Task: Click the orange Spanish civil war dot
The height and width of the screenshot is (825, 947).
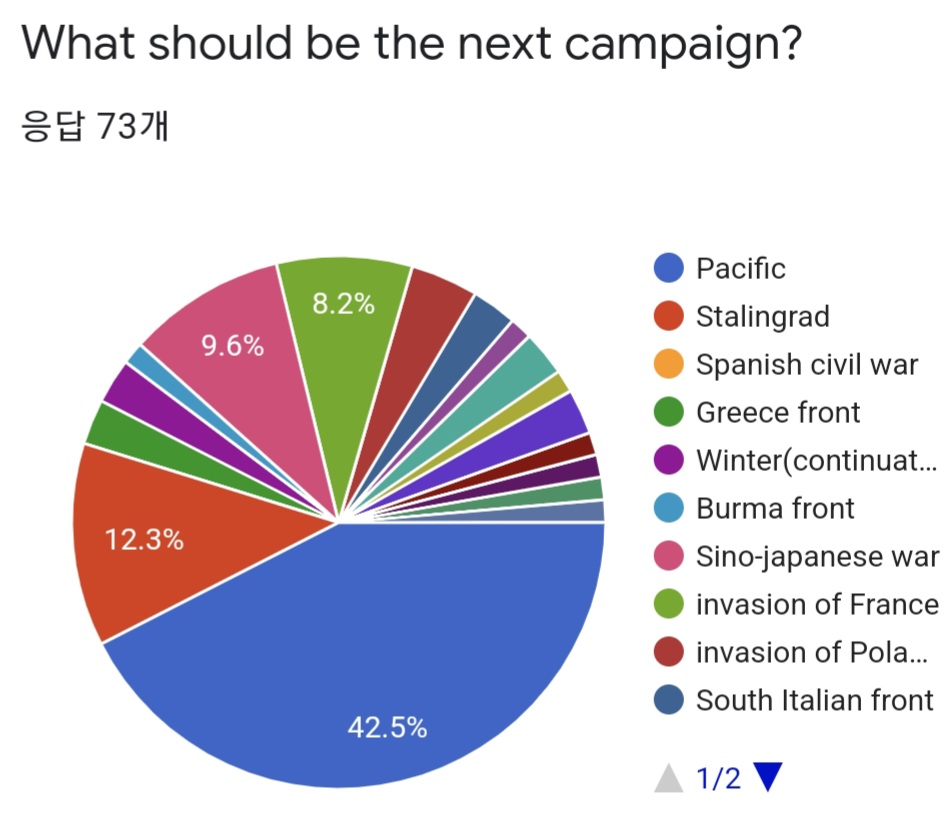Action: 669,364
